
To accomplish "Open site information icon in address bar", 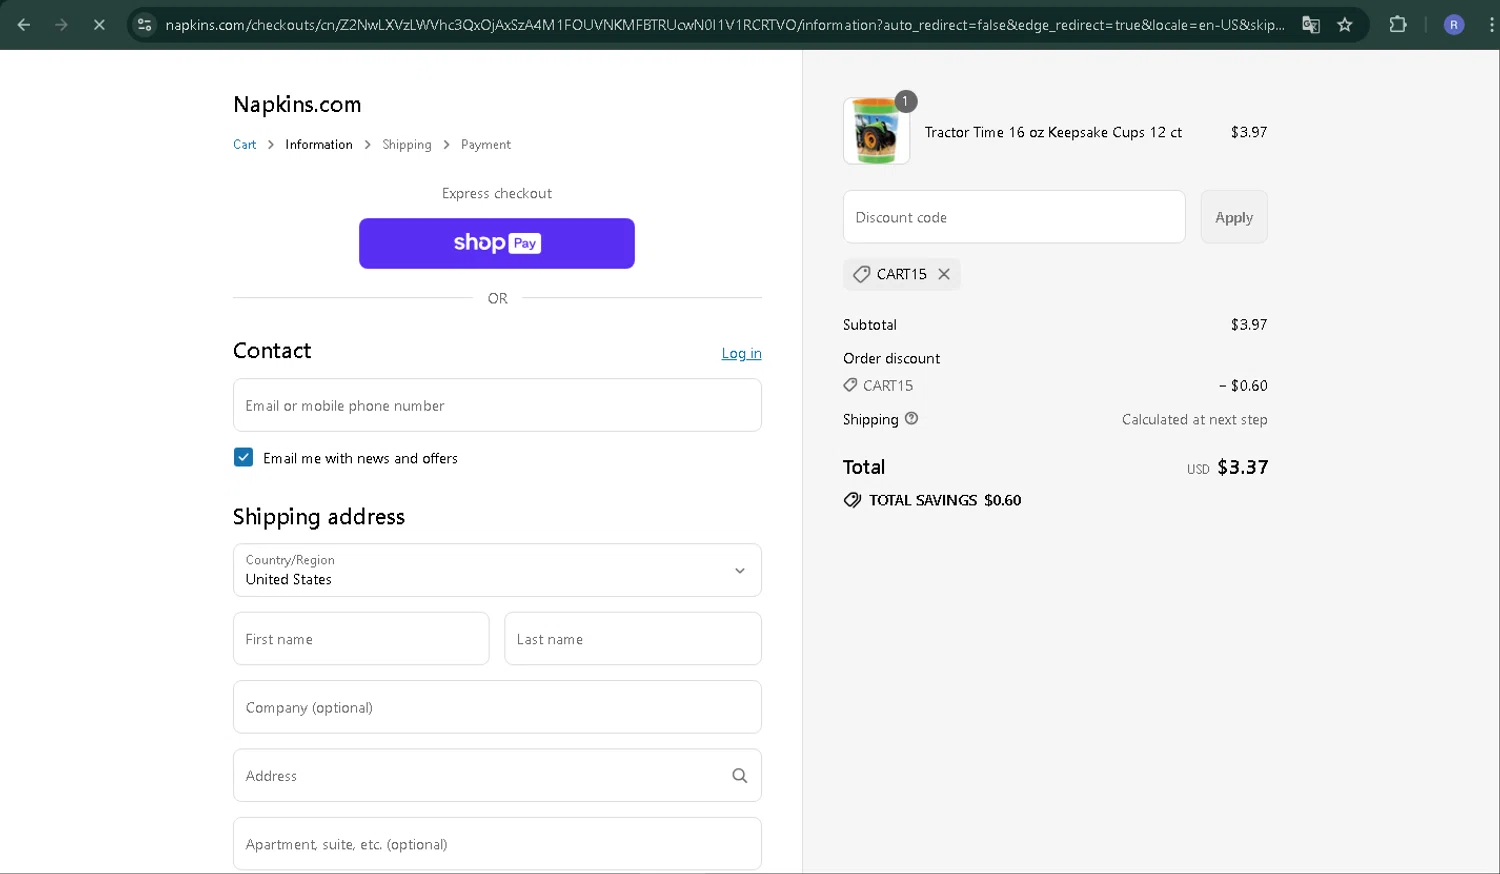I will (x=145, y=25).
